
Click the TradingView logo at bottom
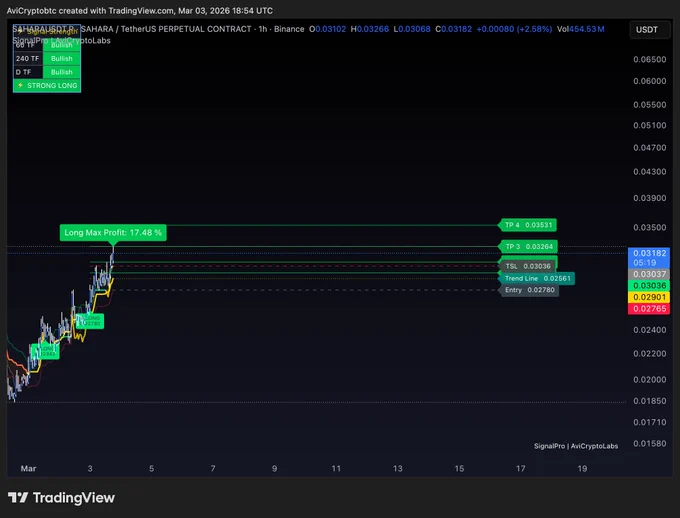(61, 498)
